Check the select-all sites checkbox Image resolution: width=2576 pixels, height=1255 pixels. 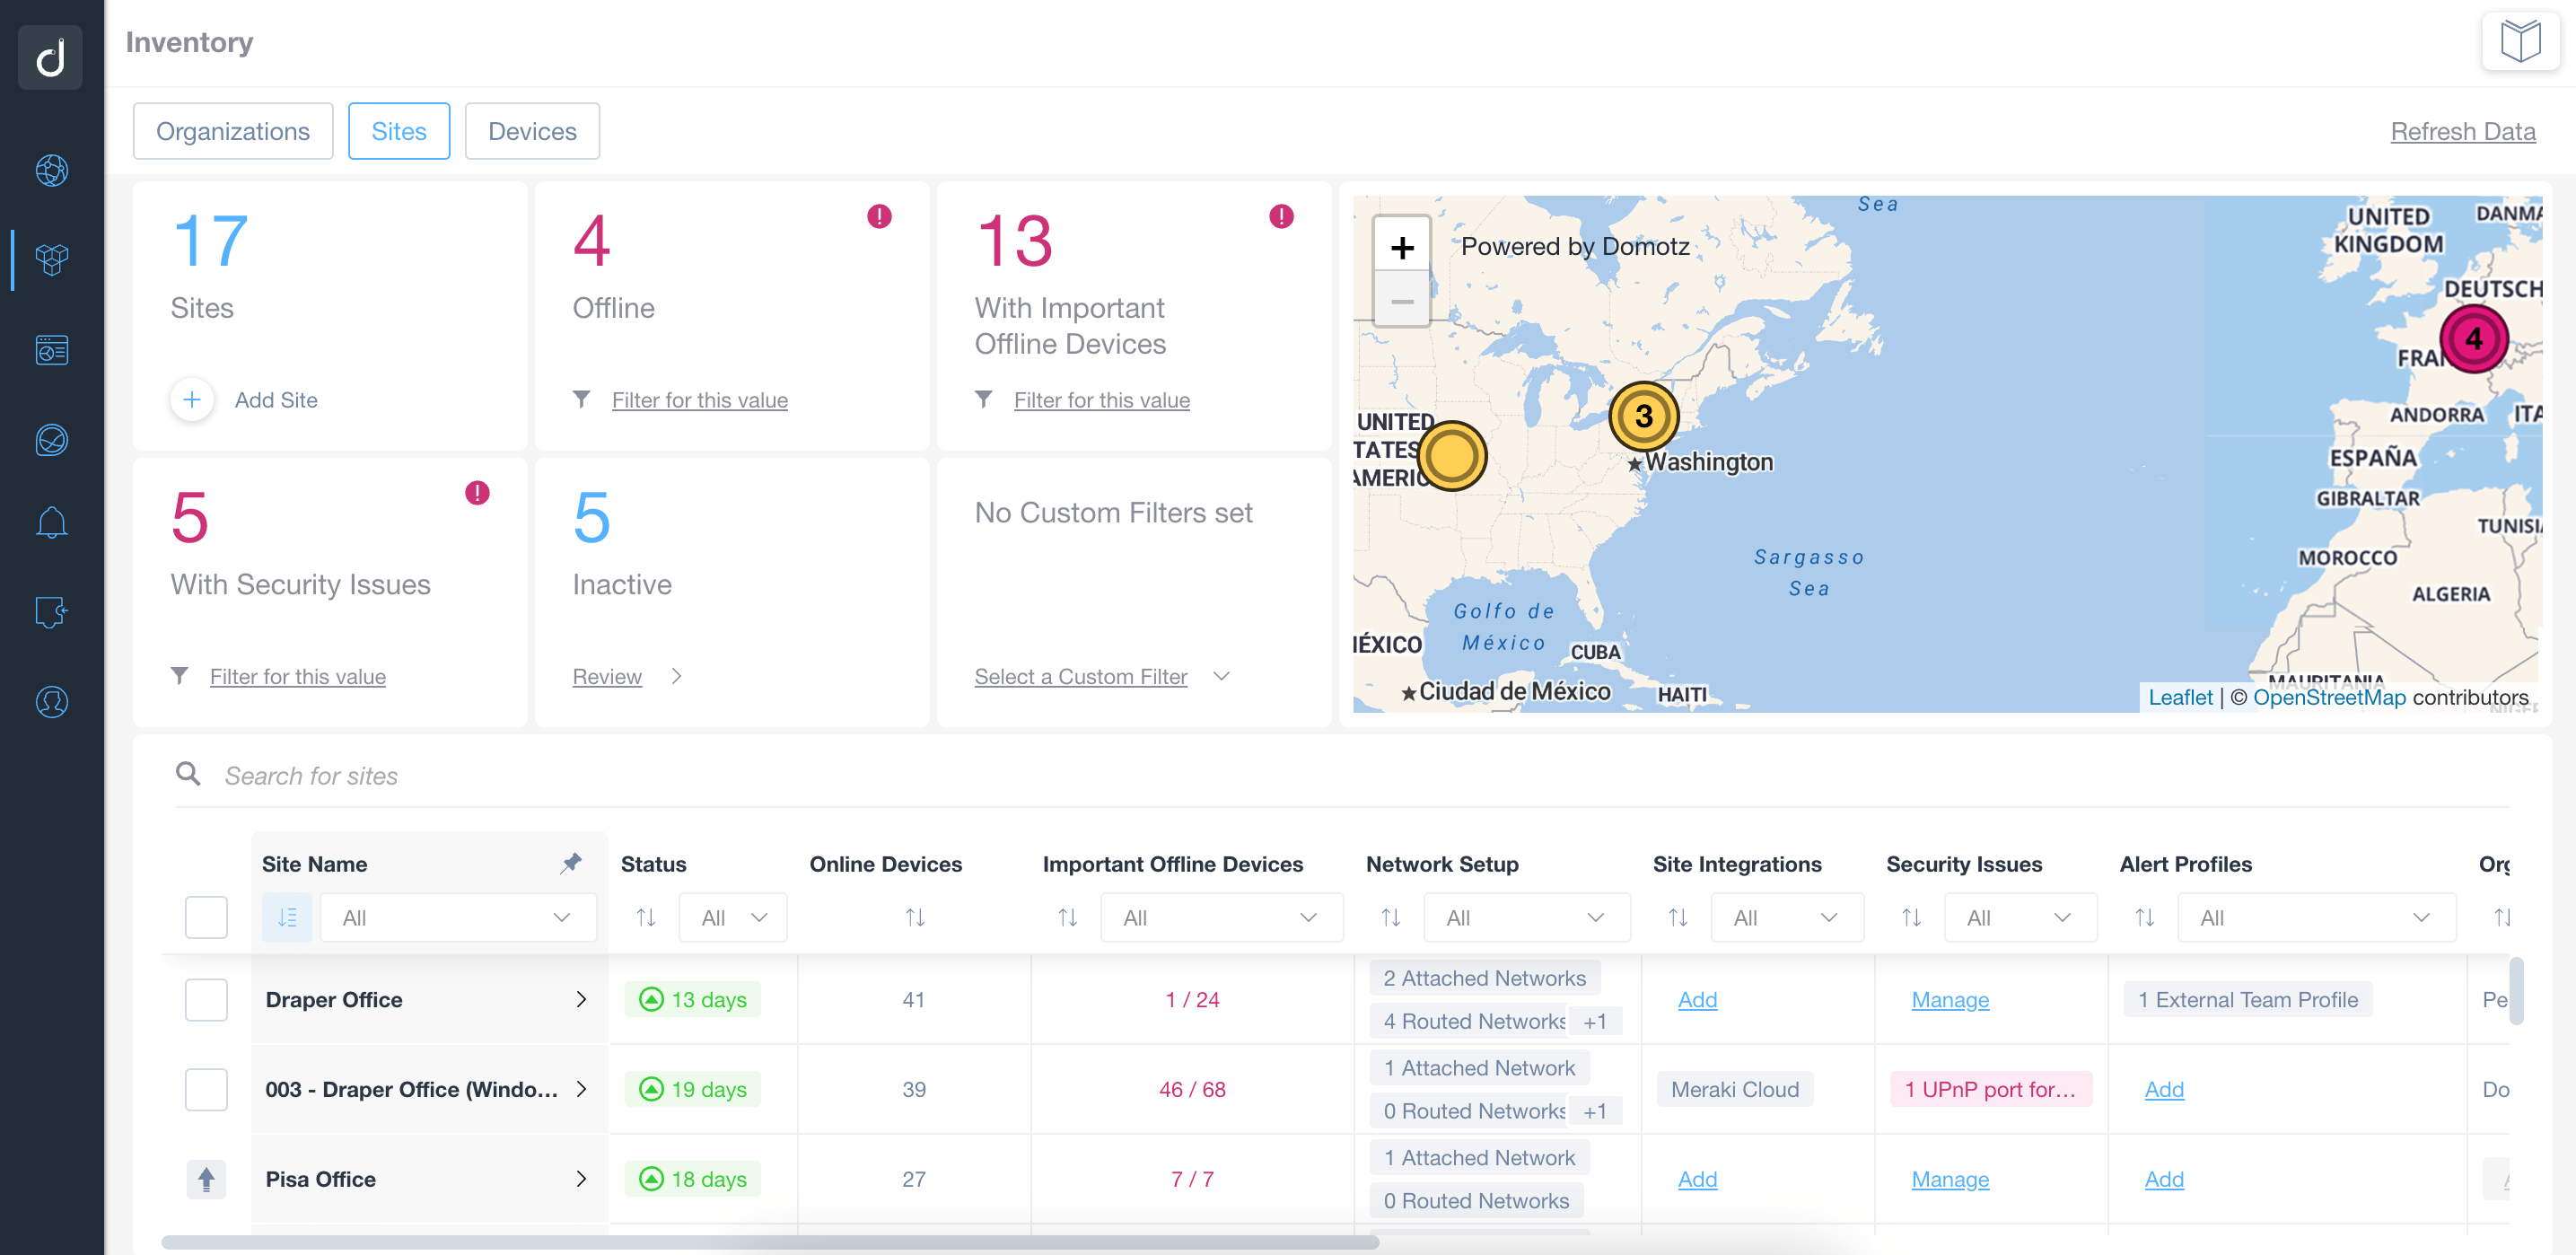point(206,917)
